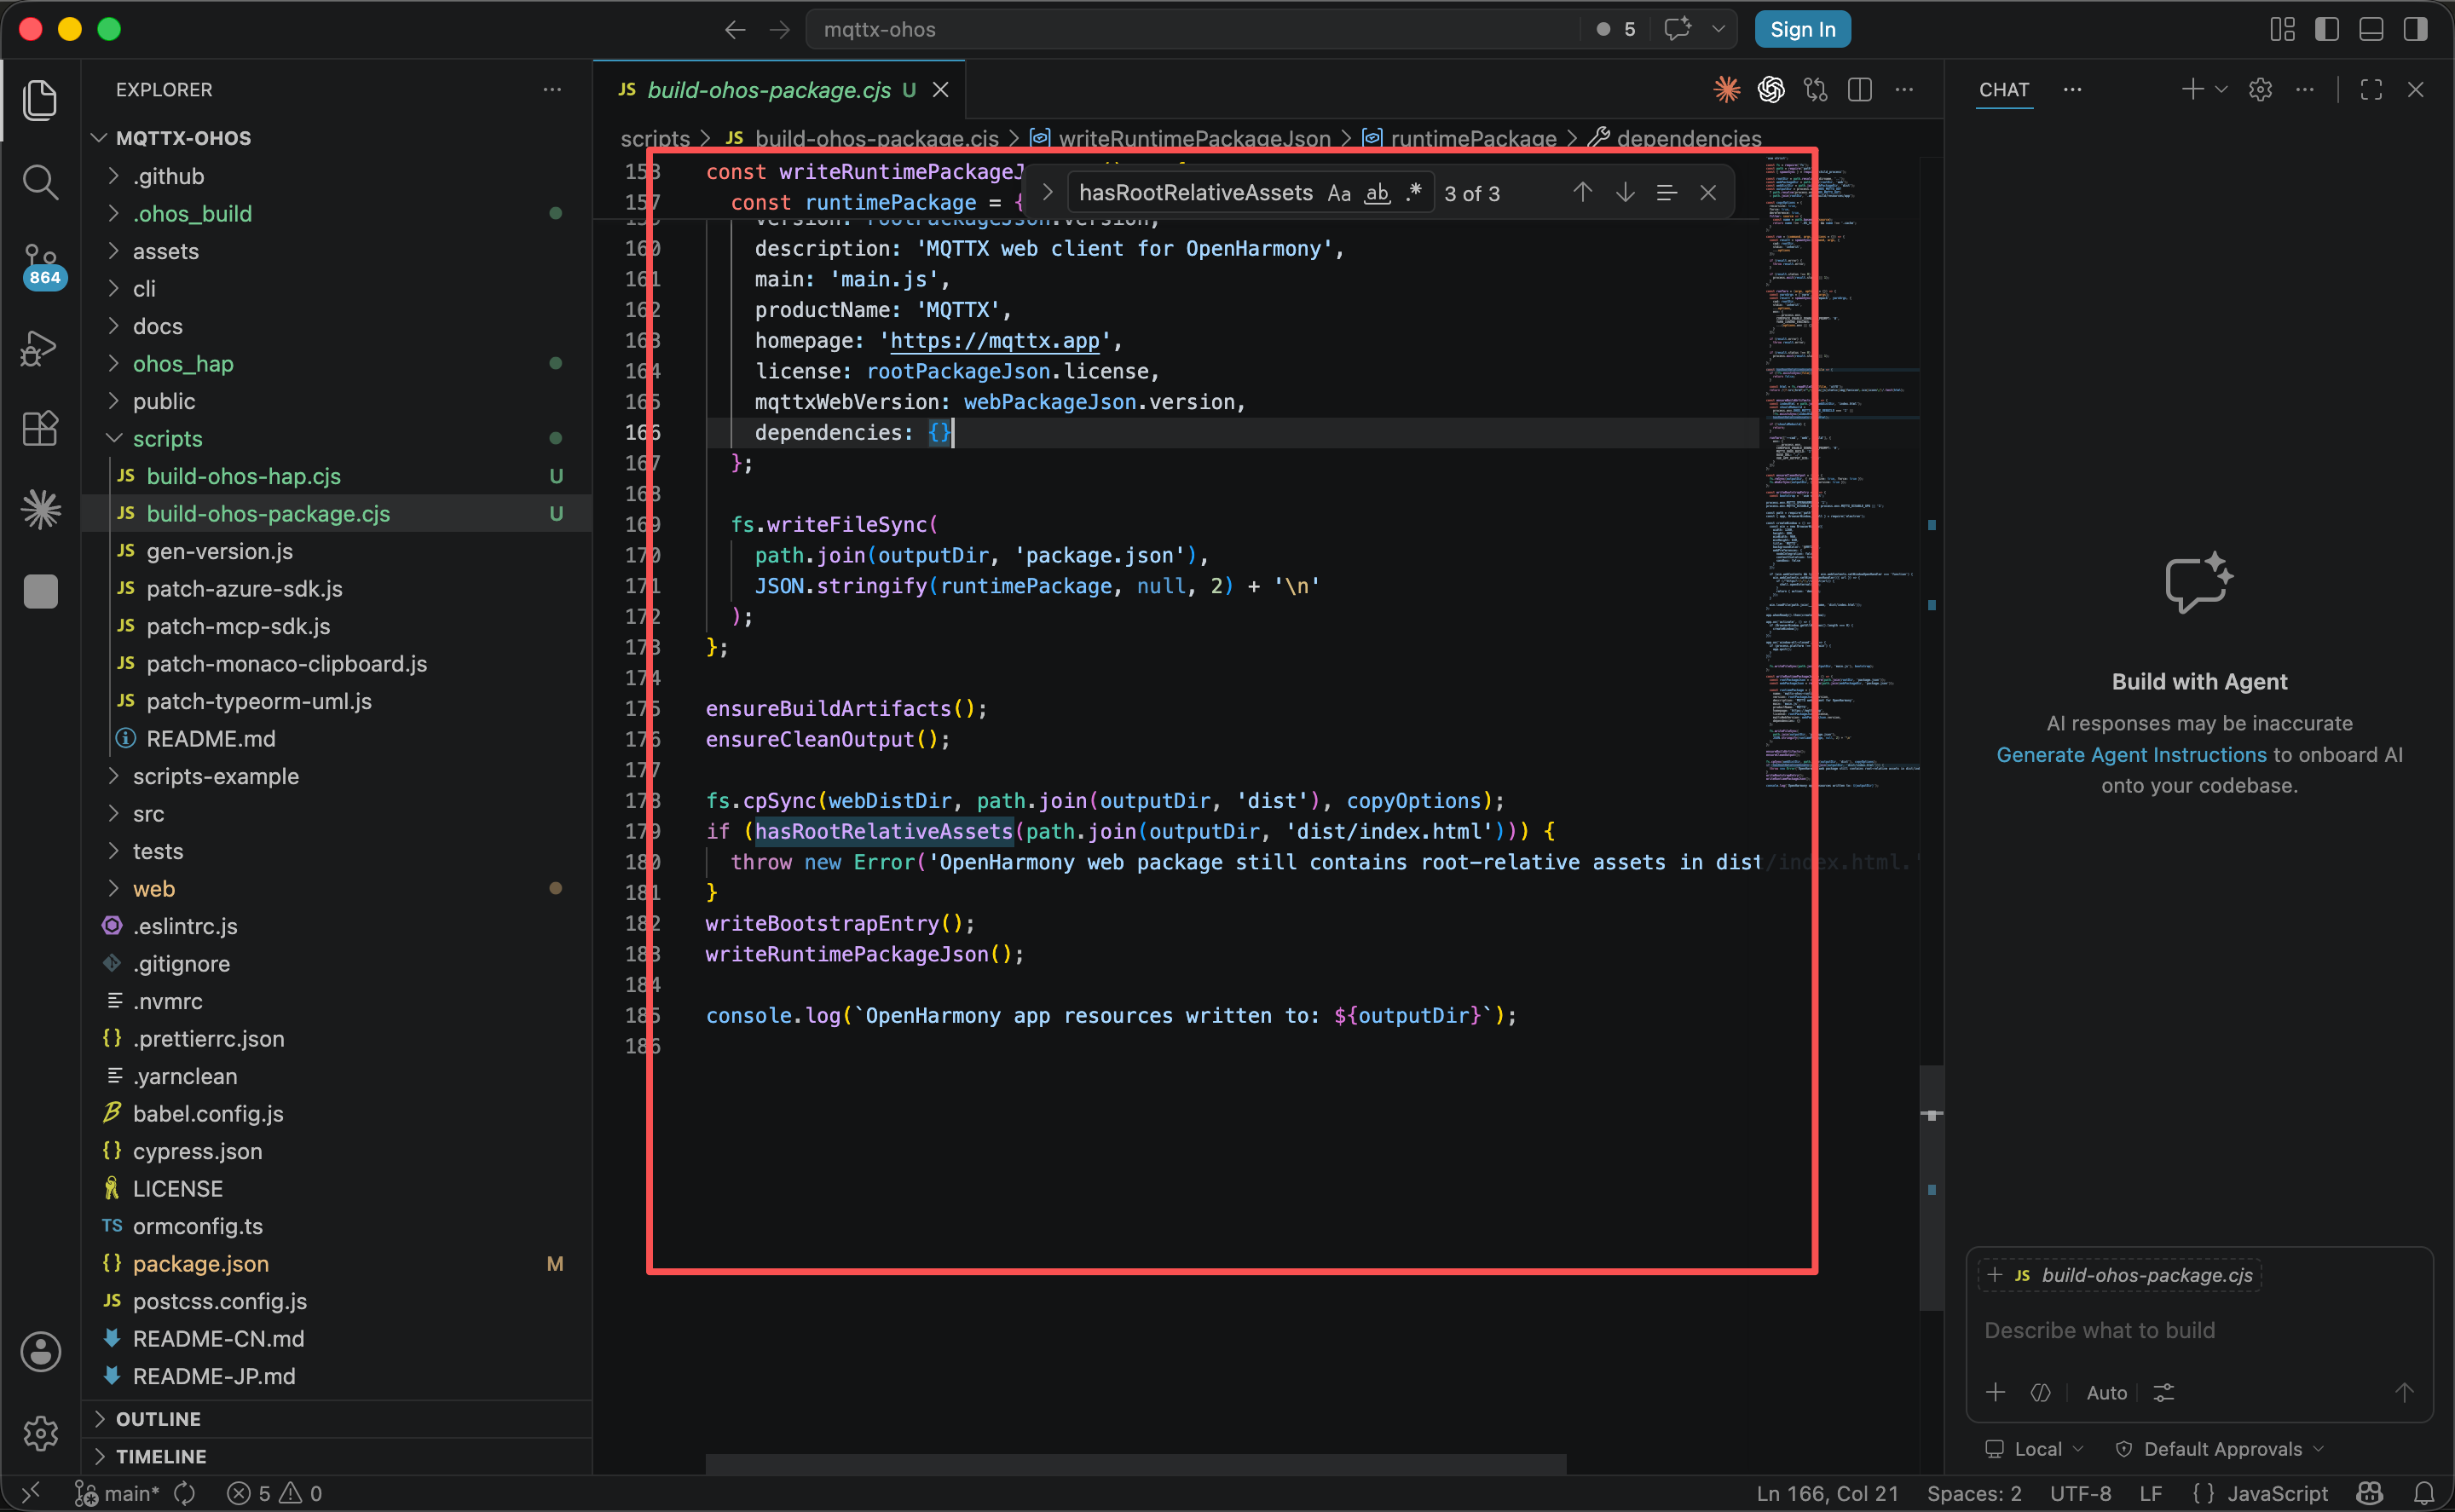
Task: Open Explorer views and more actions menu
Action: click(x=552, y=90)
